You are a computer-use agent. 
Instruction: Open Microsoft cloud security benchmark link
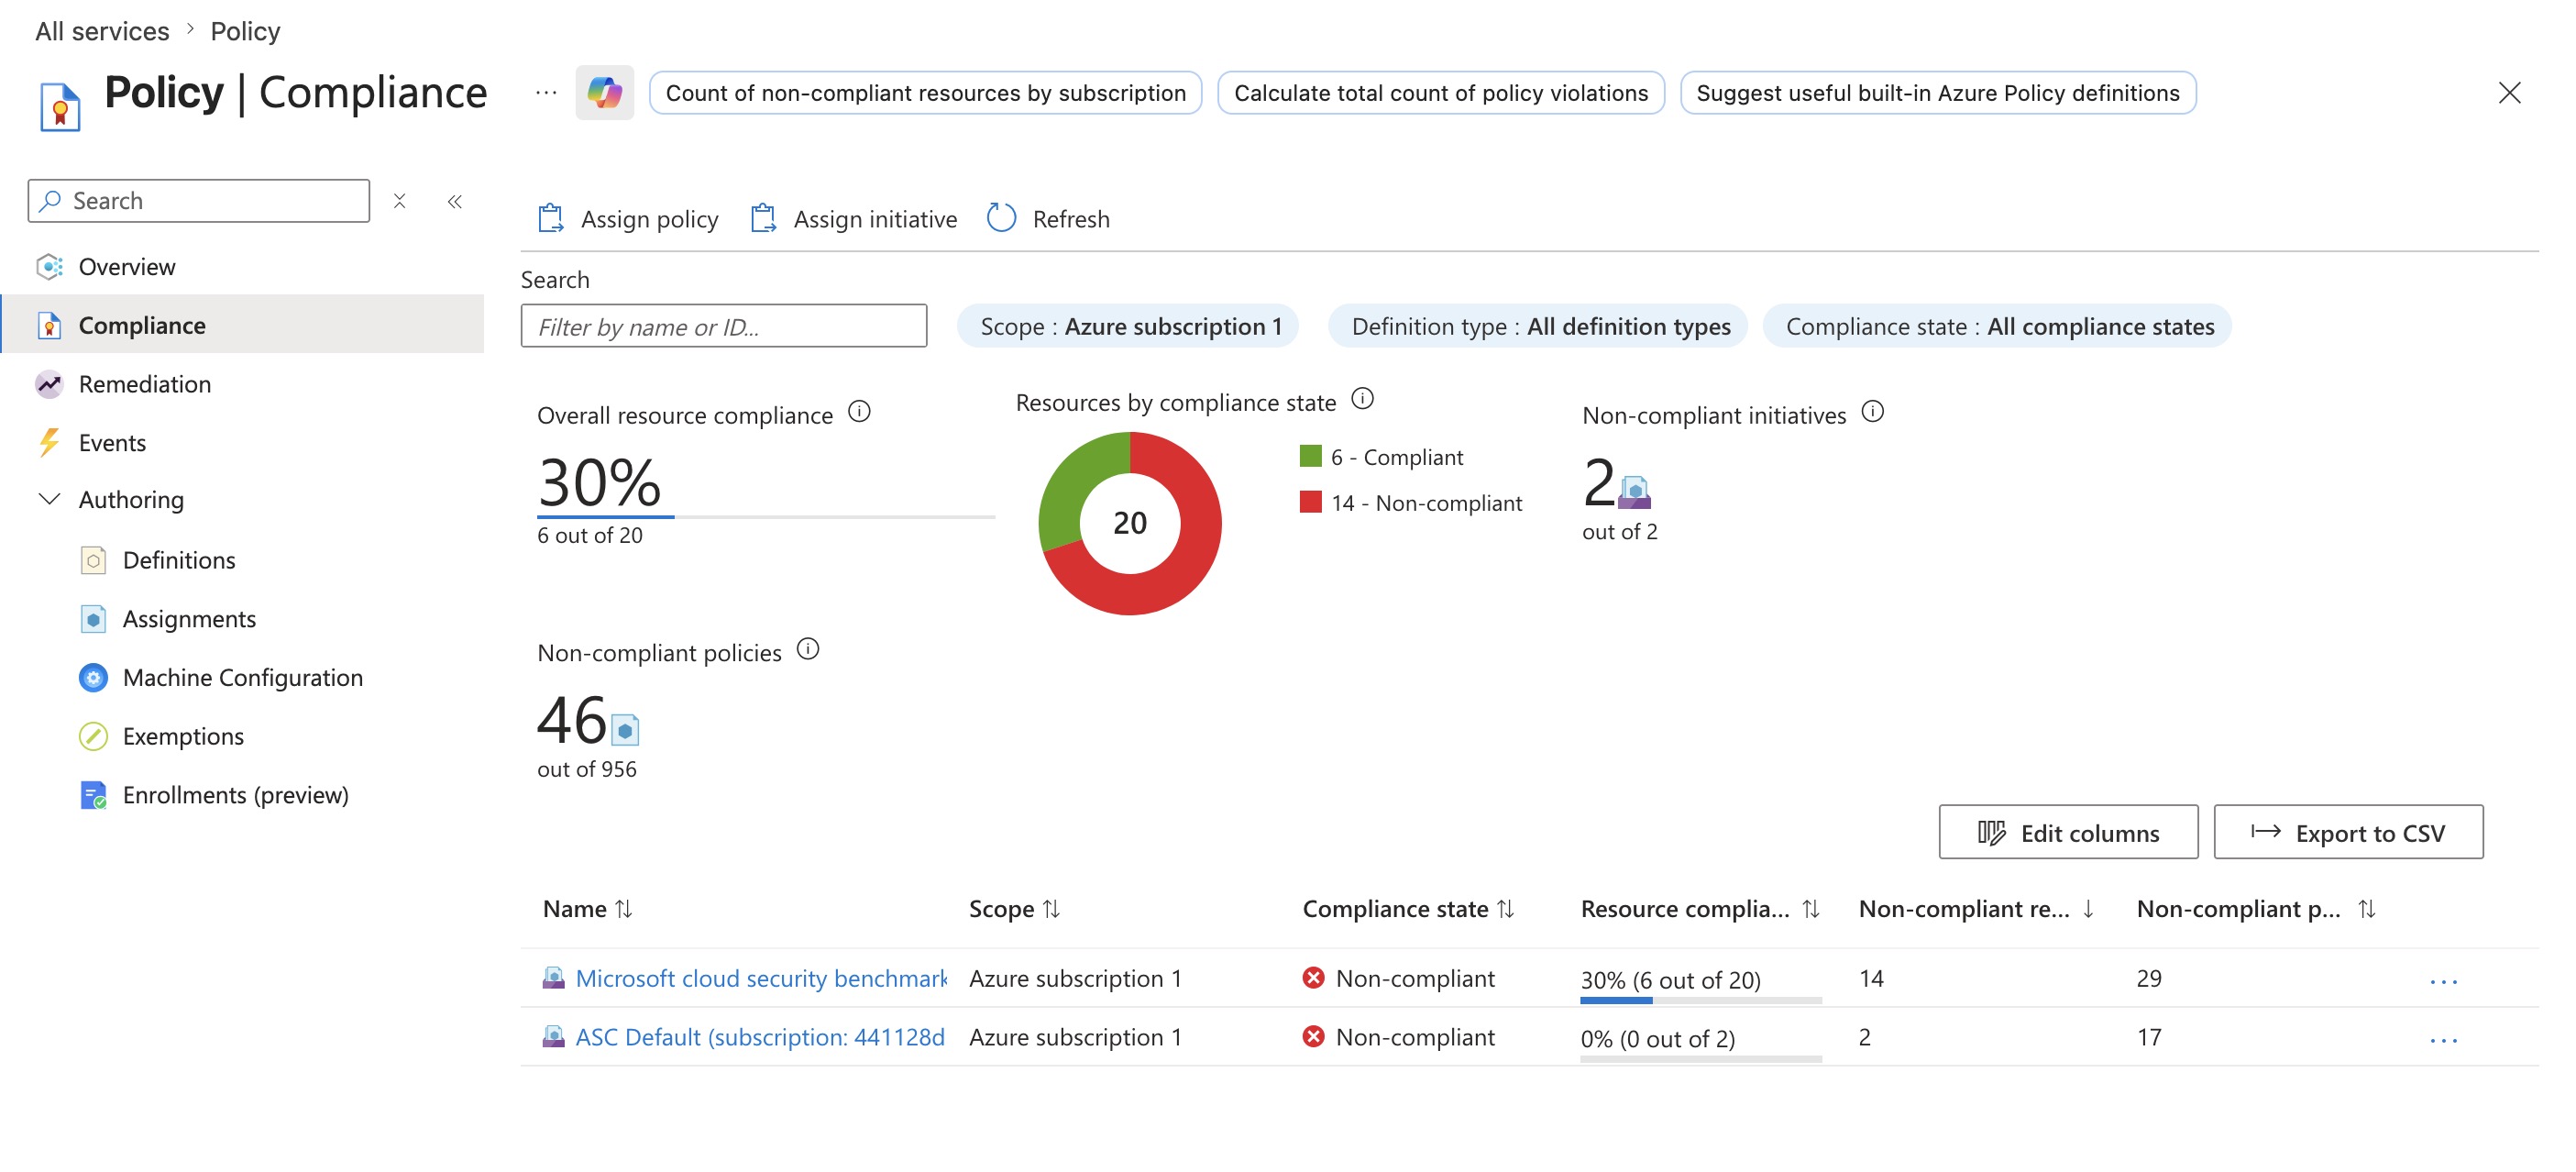[x=761, y=979]
